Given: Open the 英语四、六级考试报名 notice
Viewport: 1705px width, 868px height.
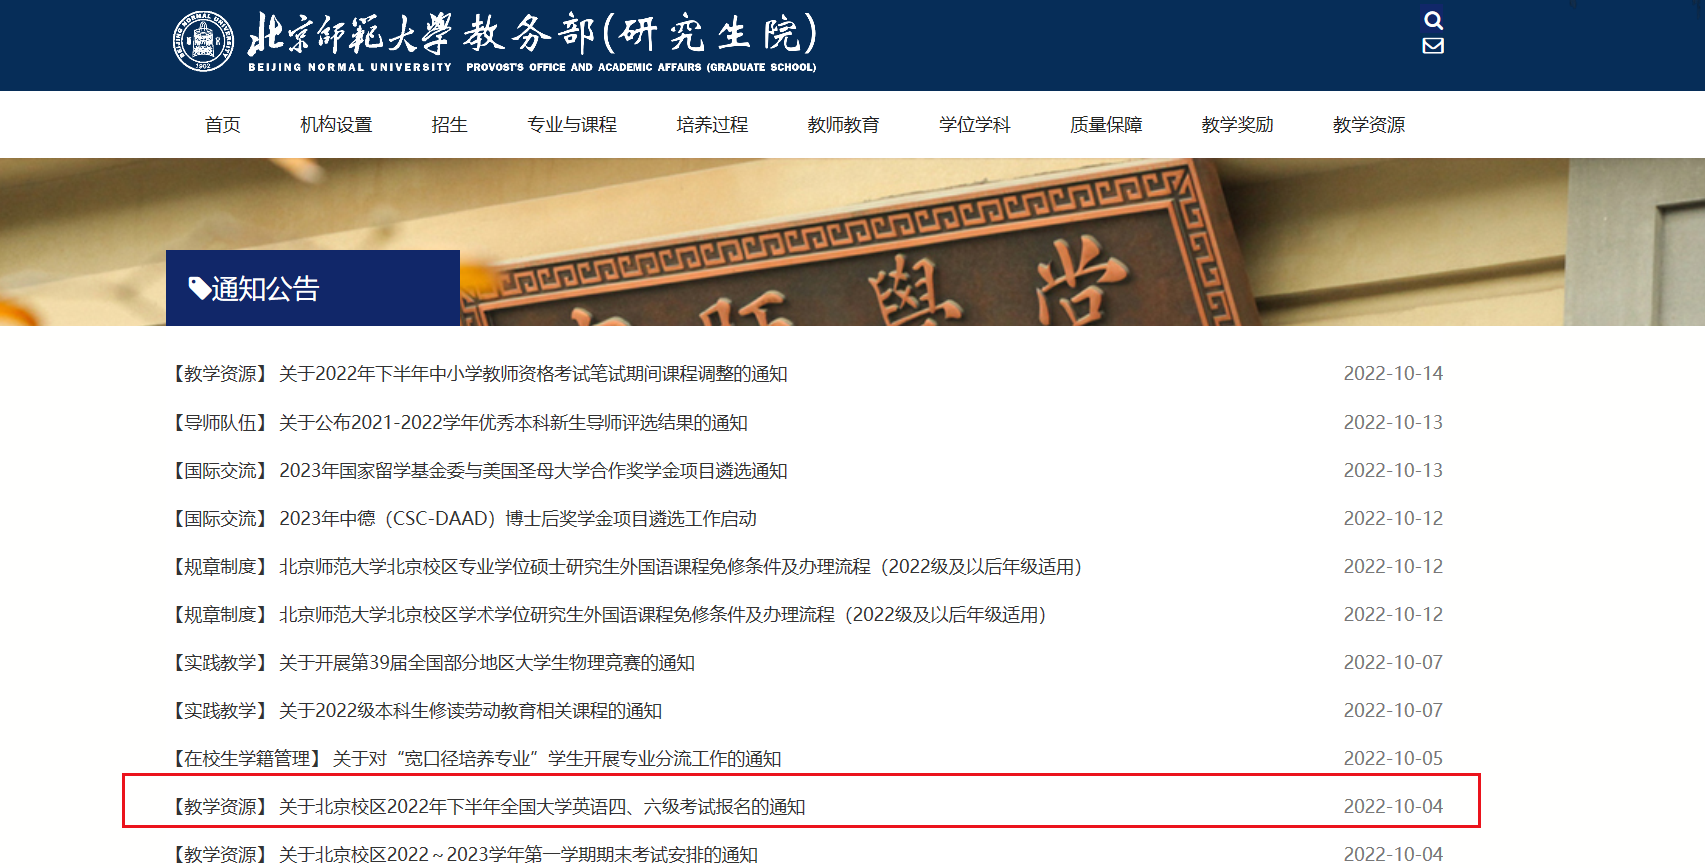Looking at the screenshot, I should coord(541,807).
